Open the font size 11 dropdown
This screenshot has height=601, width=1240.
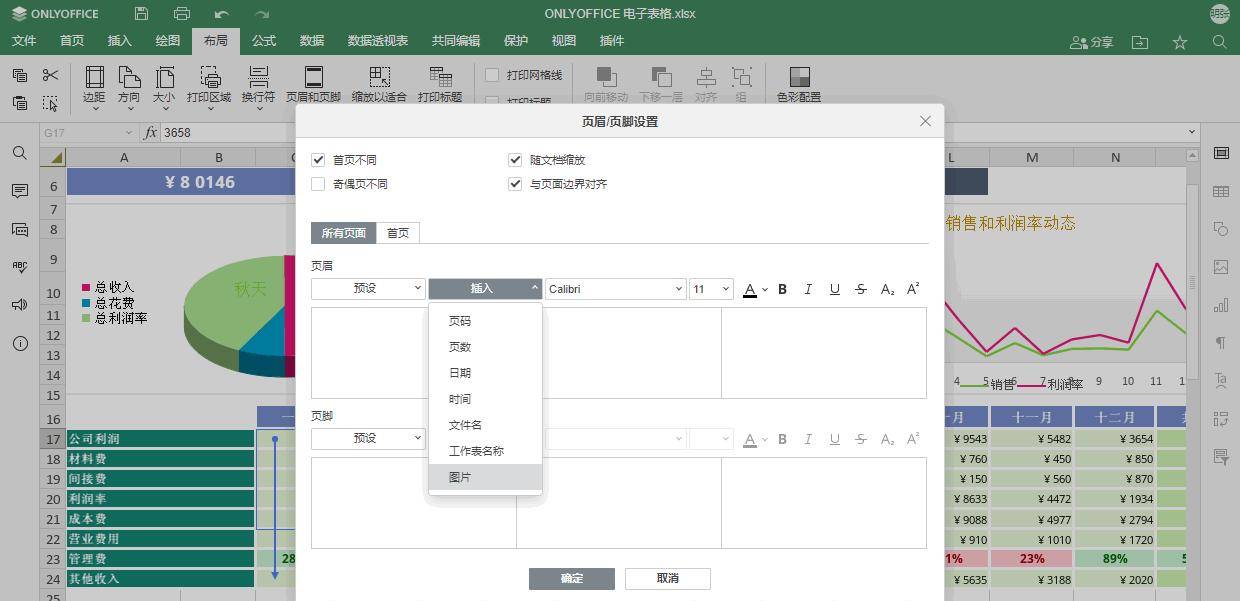[x=710, y=288]
